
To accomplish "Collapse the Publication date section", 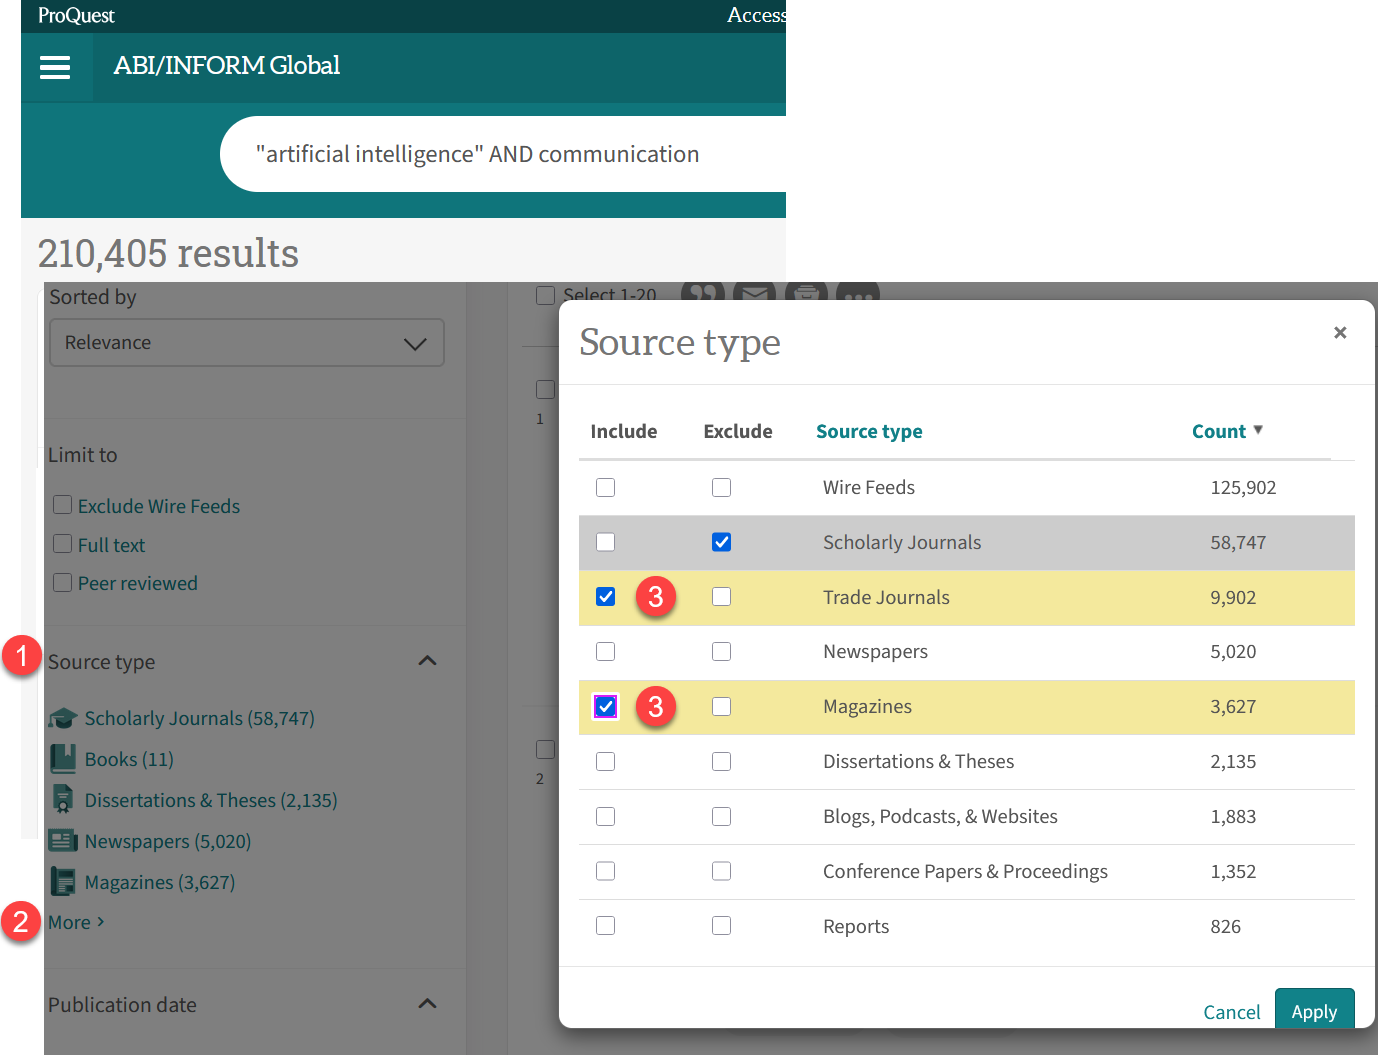I will pyautogui.click(x=427, y=1003).
